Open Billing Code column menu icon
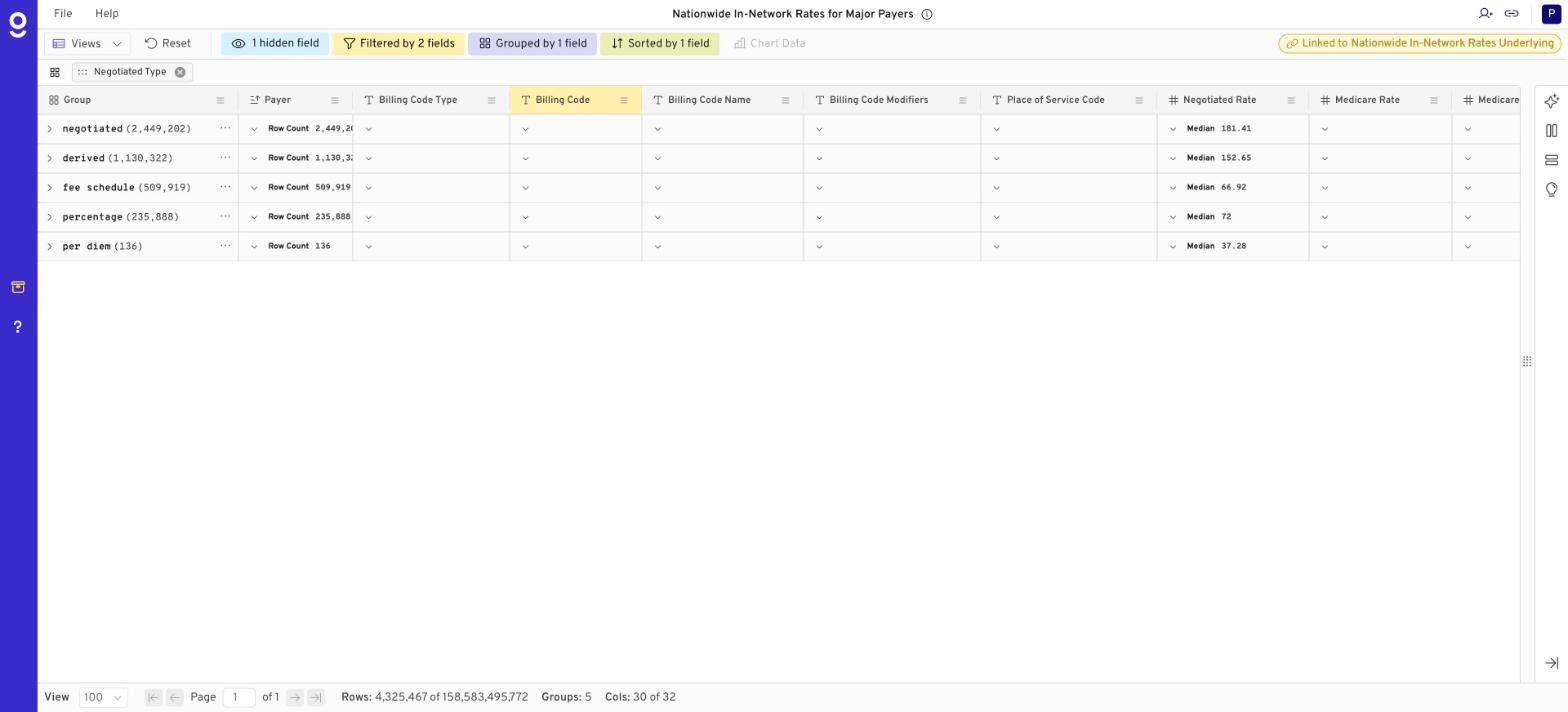 (623, 100)
